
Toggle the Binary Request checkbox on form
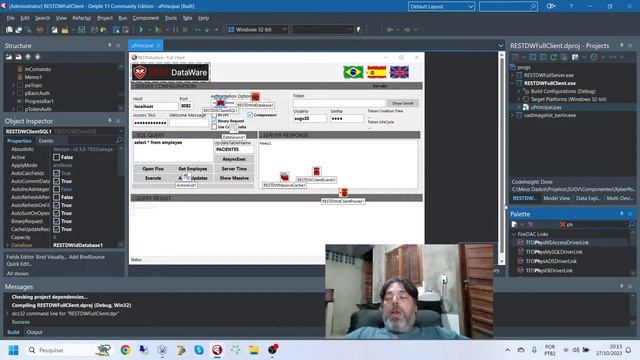(214, 121)
